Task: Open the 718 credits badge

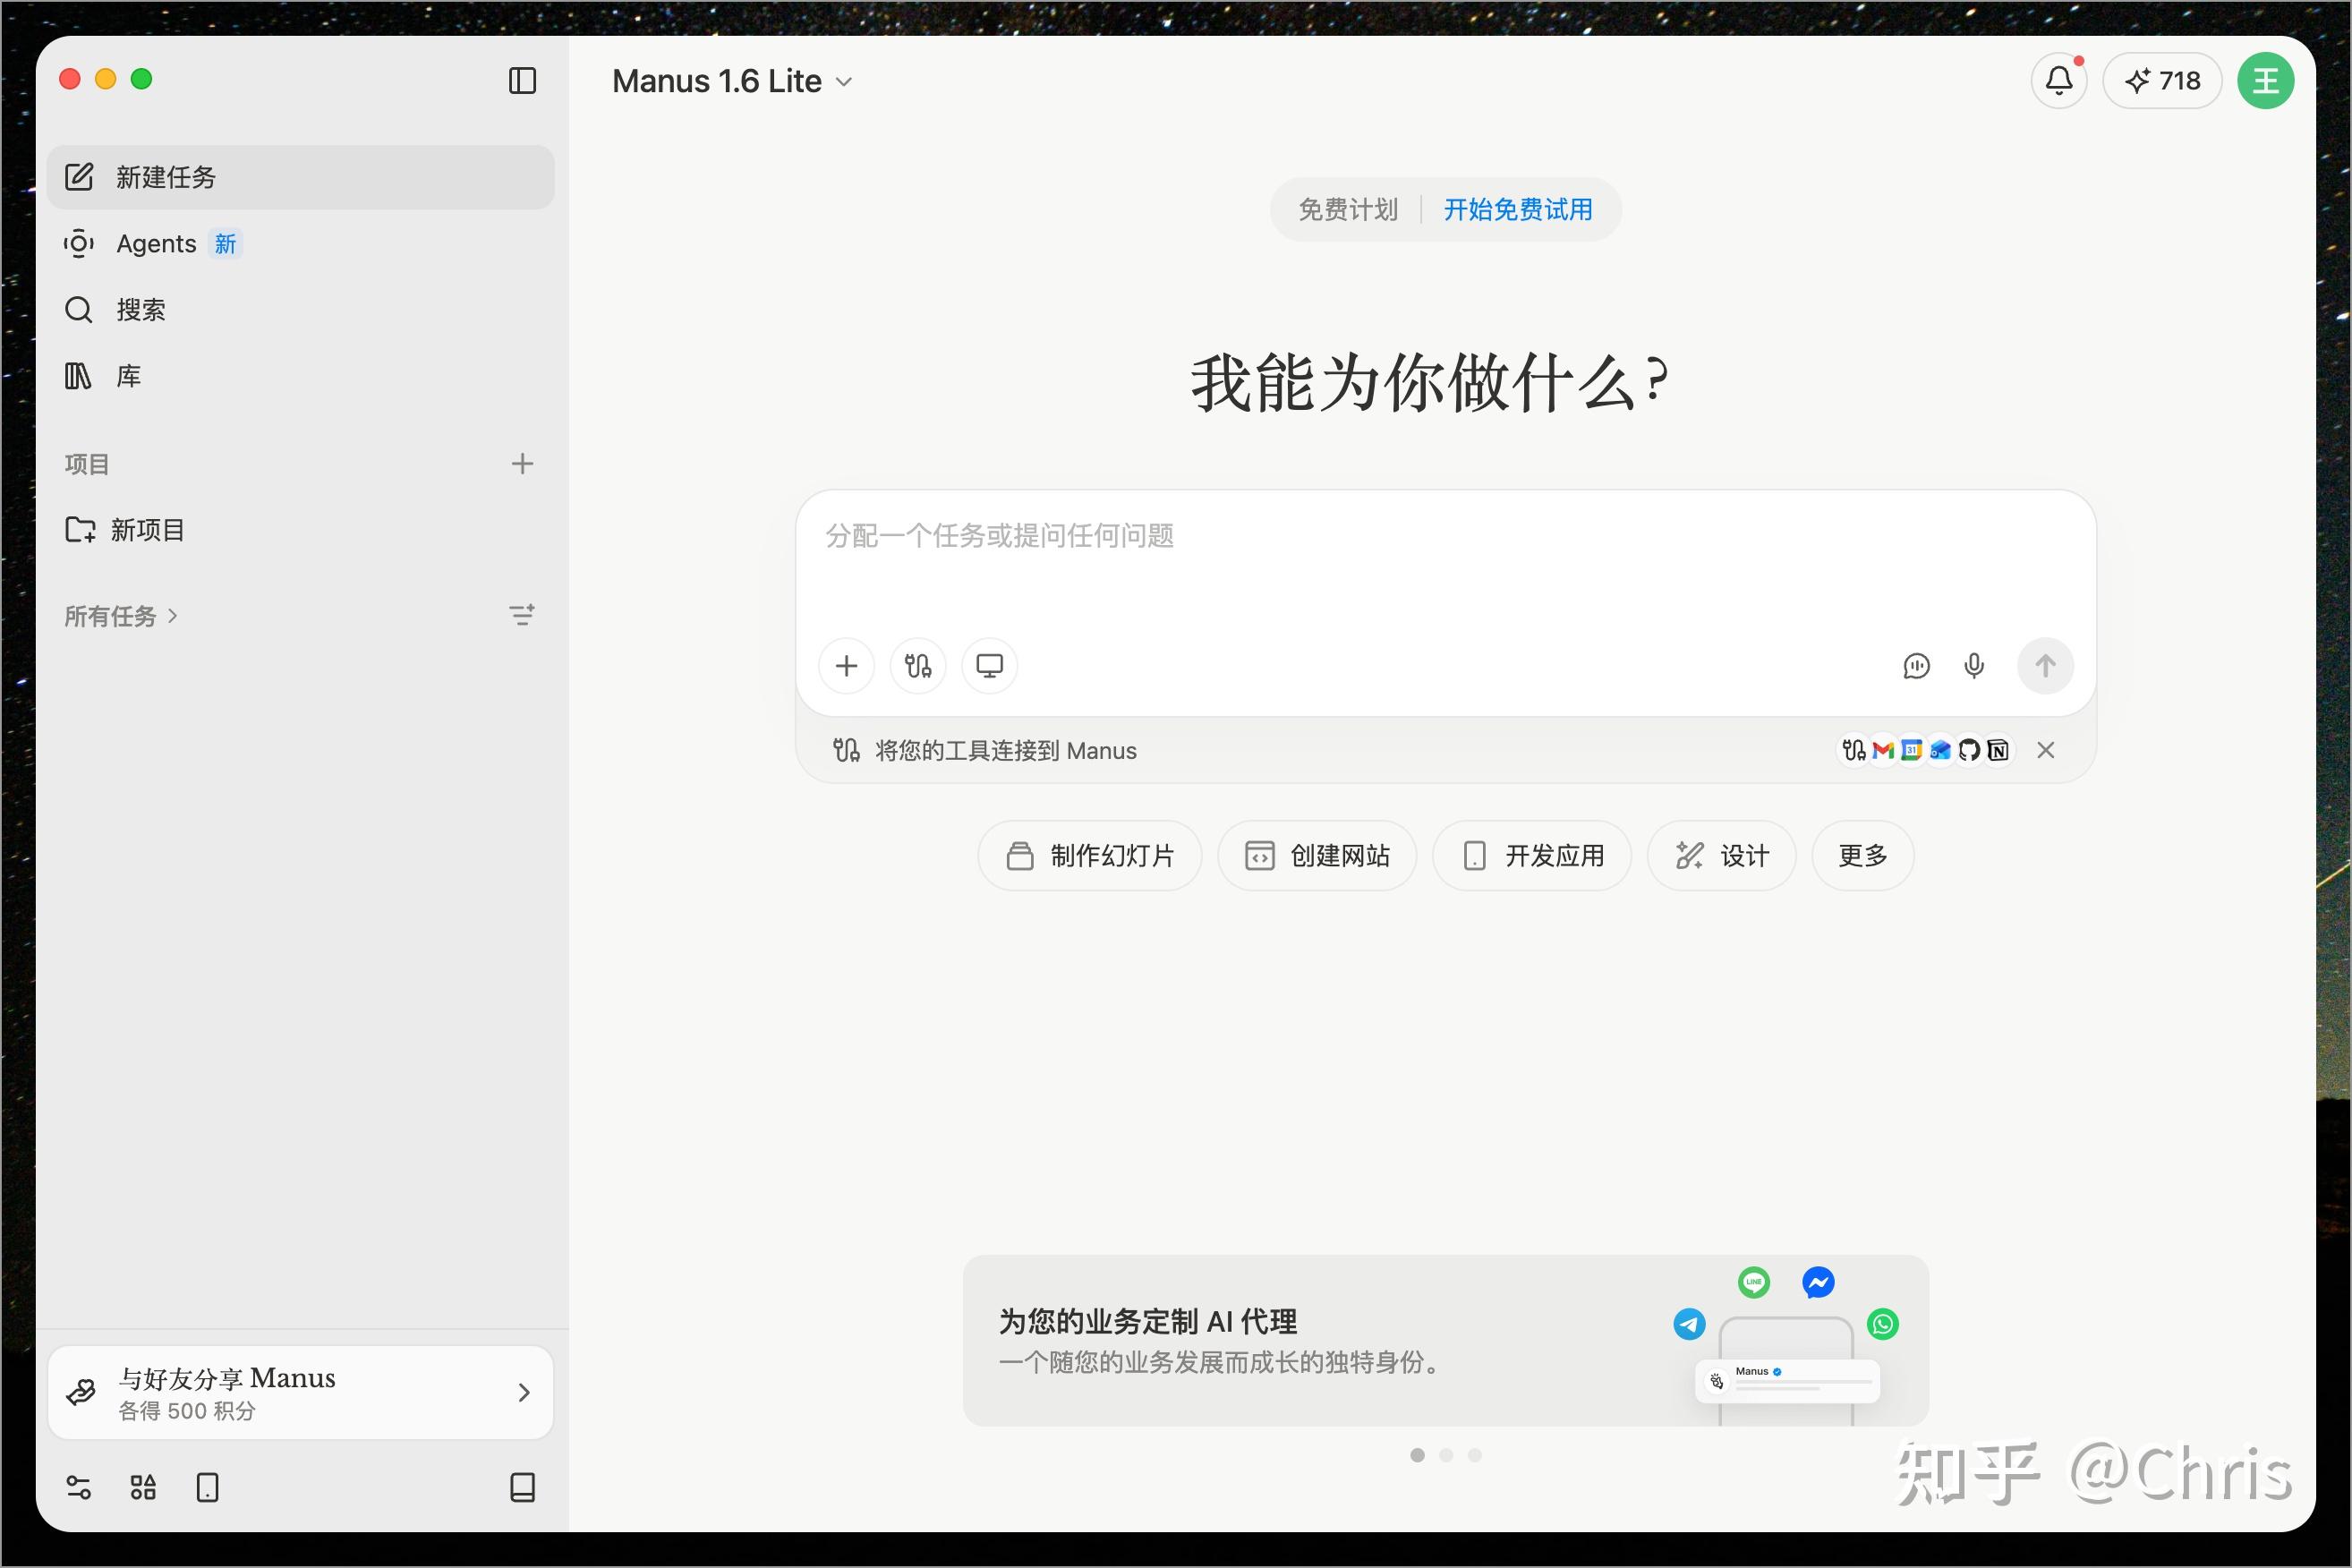Action: (2162, 81)
